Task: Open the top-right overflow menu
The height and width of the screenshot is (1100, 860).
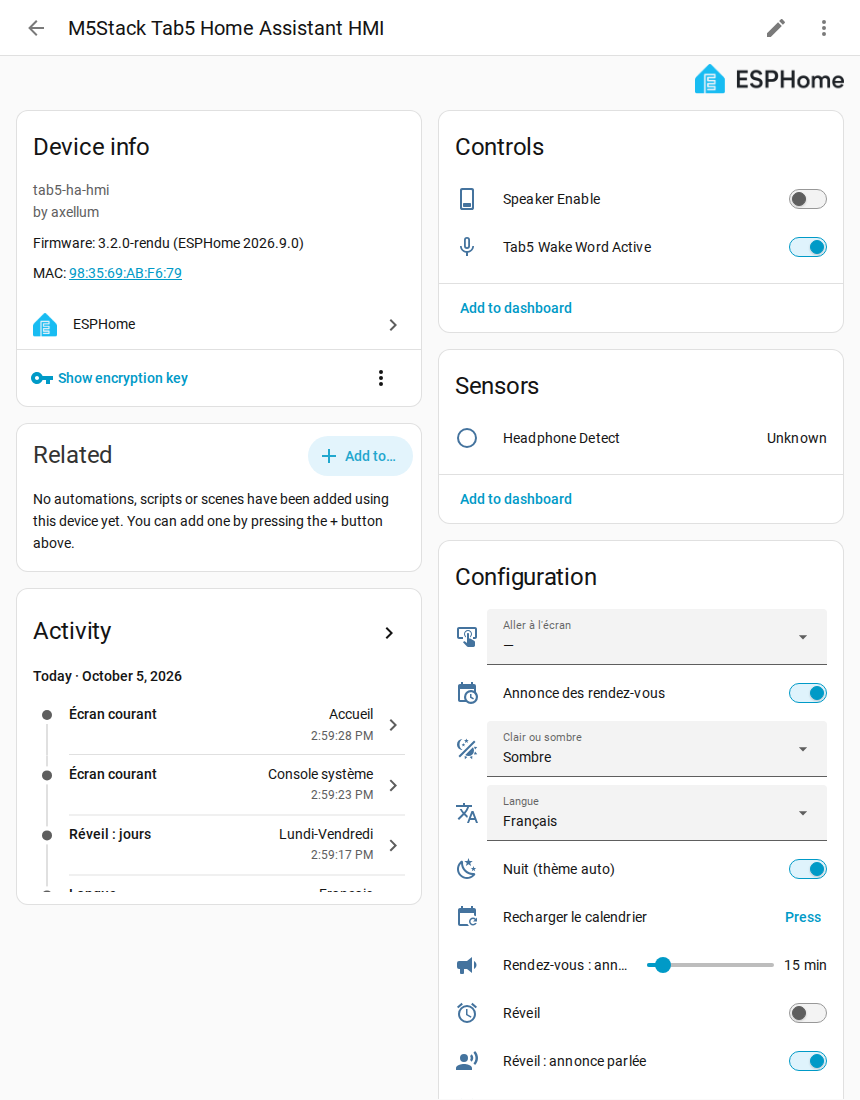Action: [x=824, y=28]
